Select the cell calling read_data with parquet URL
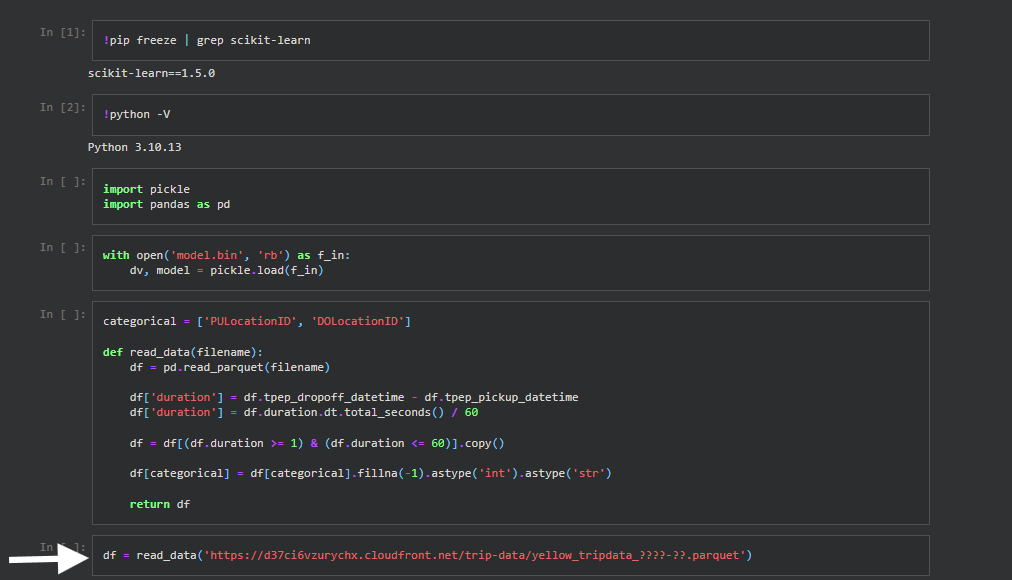This screenshot has width=1012, height=580. point(511,555)
